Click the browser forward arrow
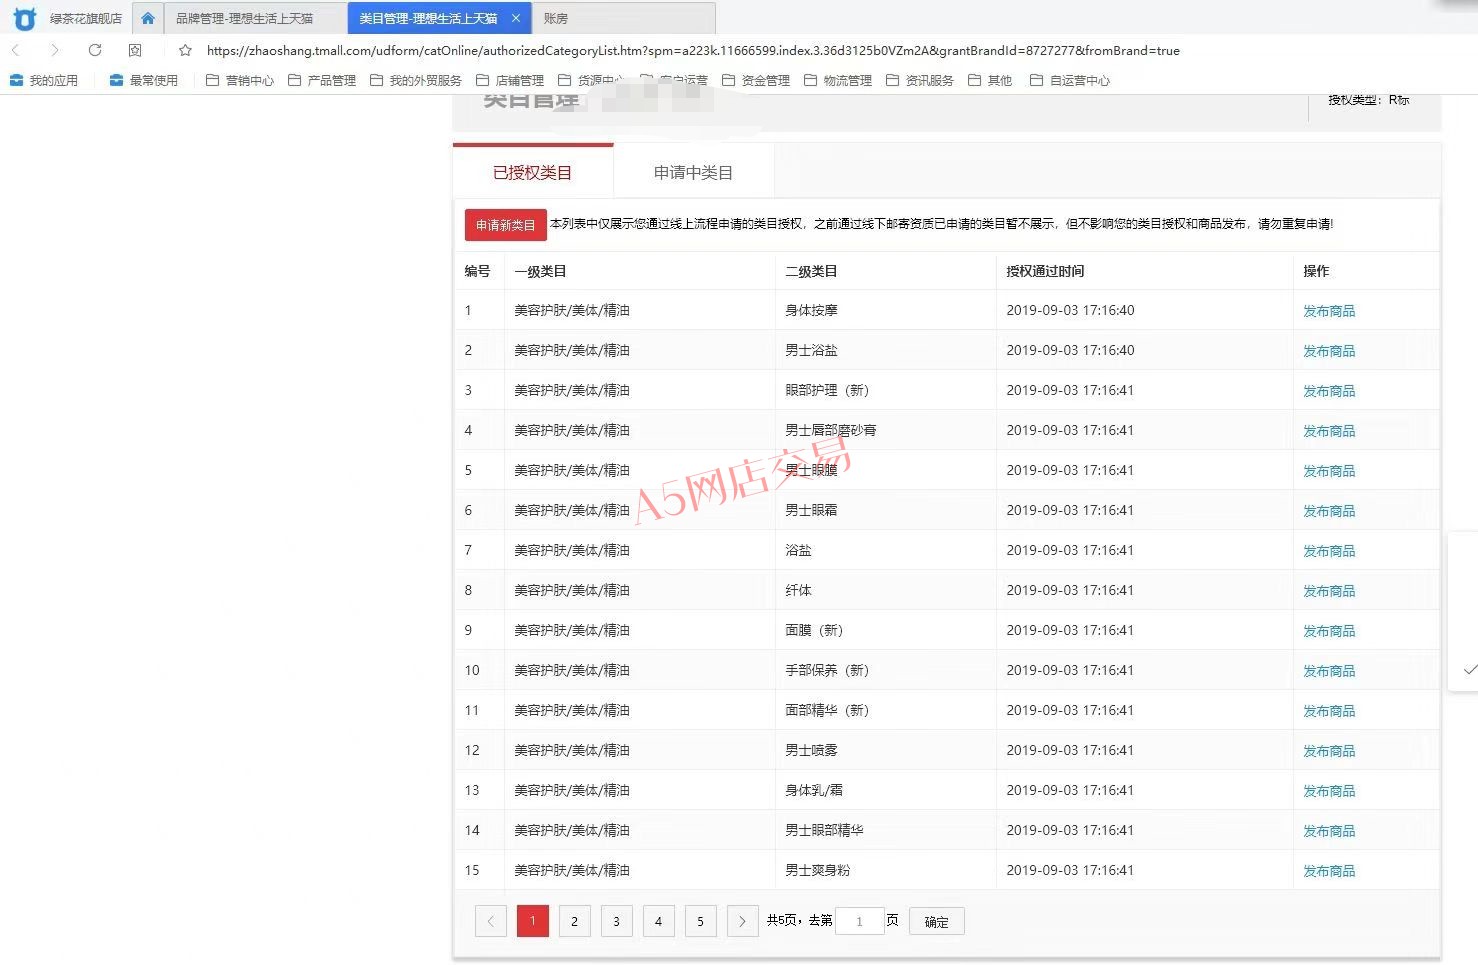This screenshot has width=1478, height=965. click(x=54, y=50)
